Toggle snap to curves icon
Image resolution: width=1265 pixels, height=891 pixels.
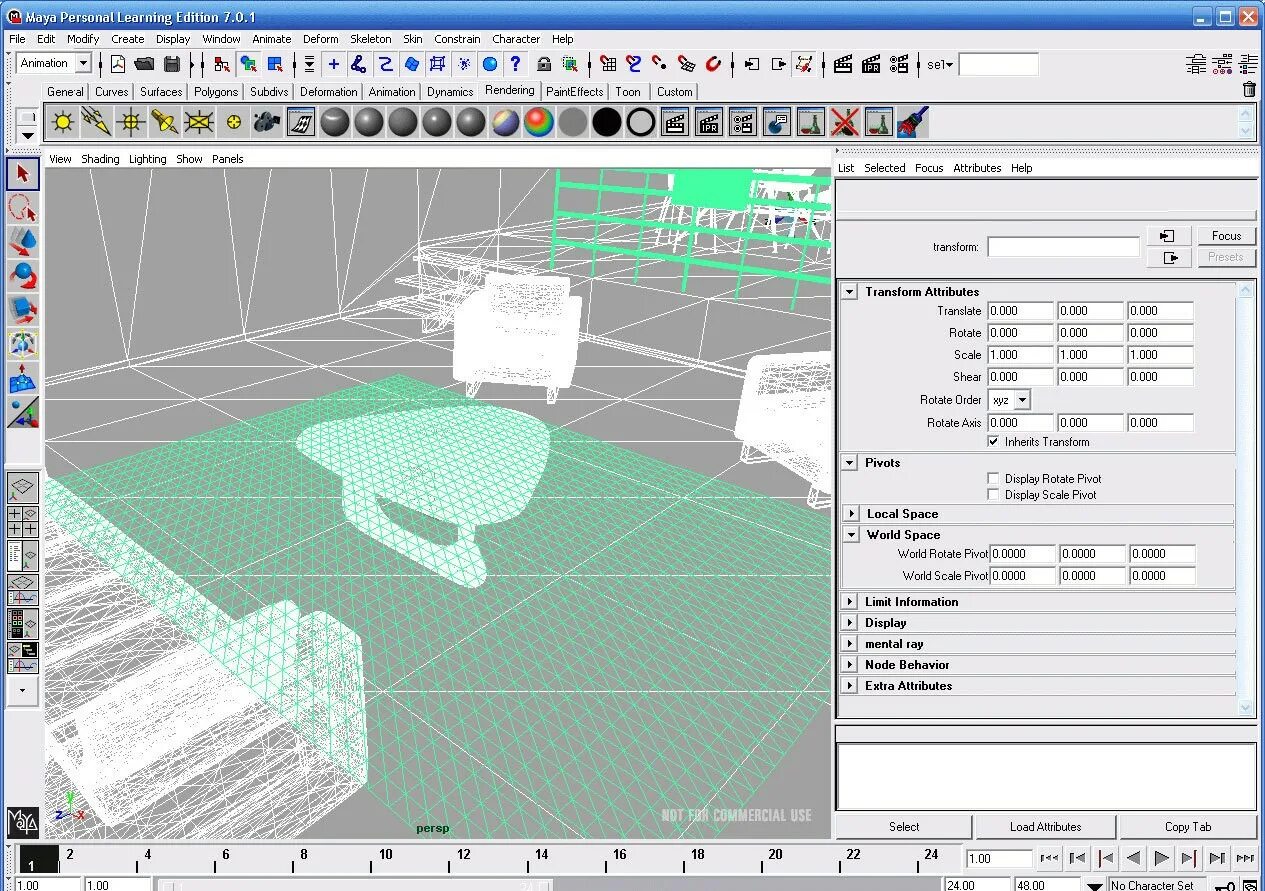(634, 64)
